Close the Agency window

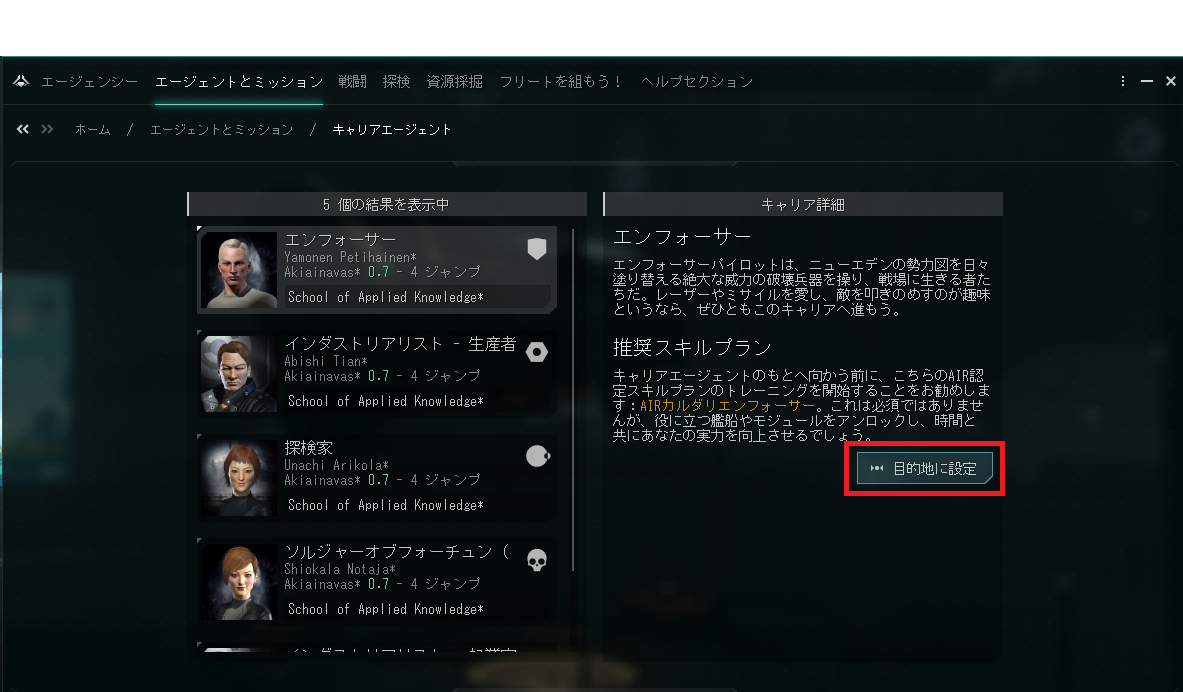coord(1170,81)
